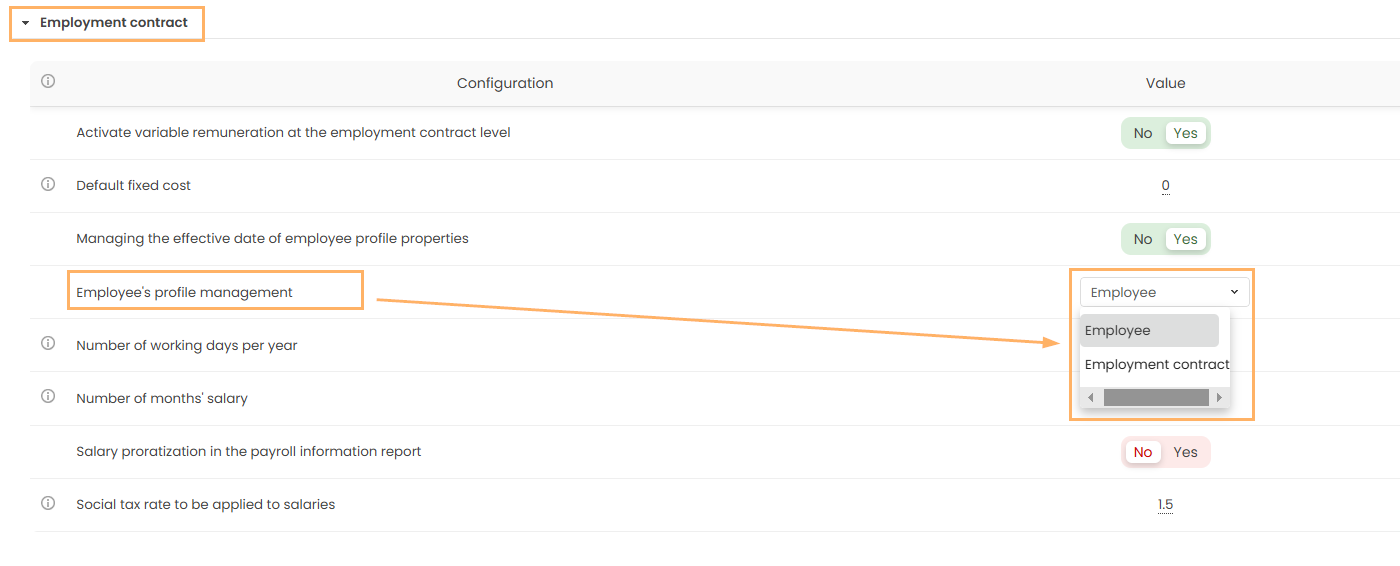
Task: Collapse the Employment contract section arrow
Action: click(x=25, y=23)
